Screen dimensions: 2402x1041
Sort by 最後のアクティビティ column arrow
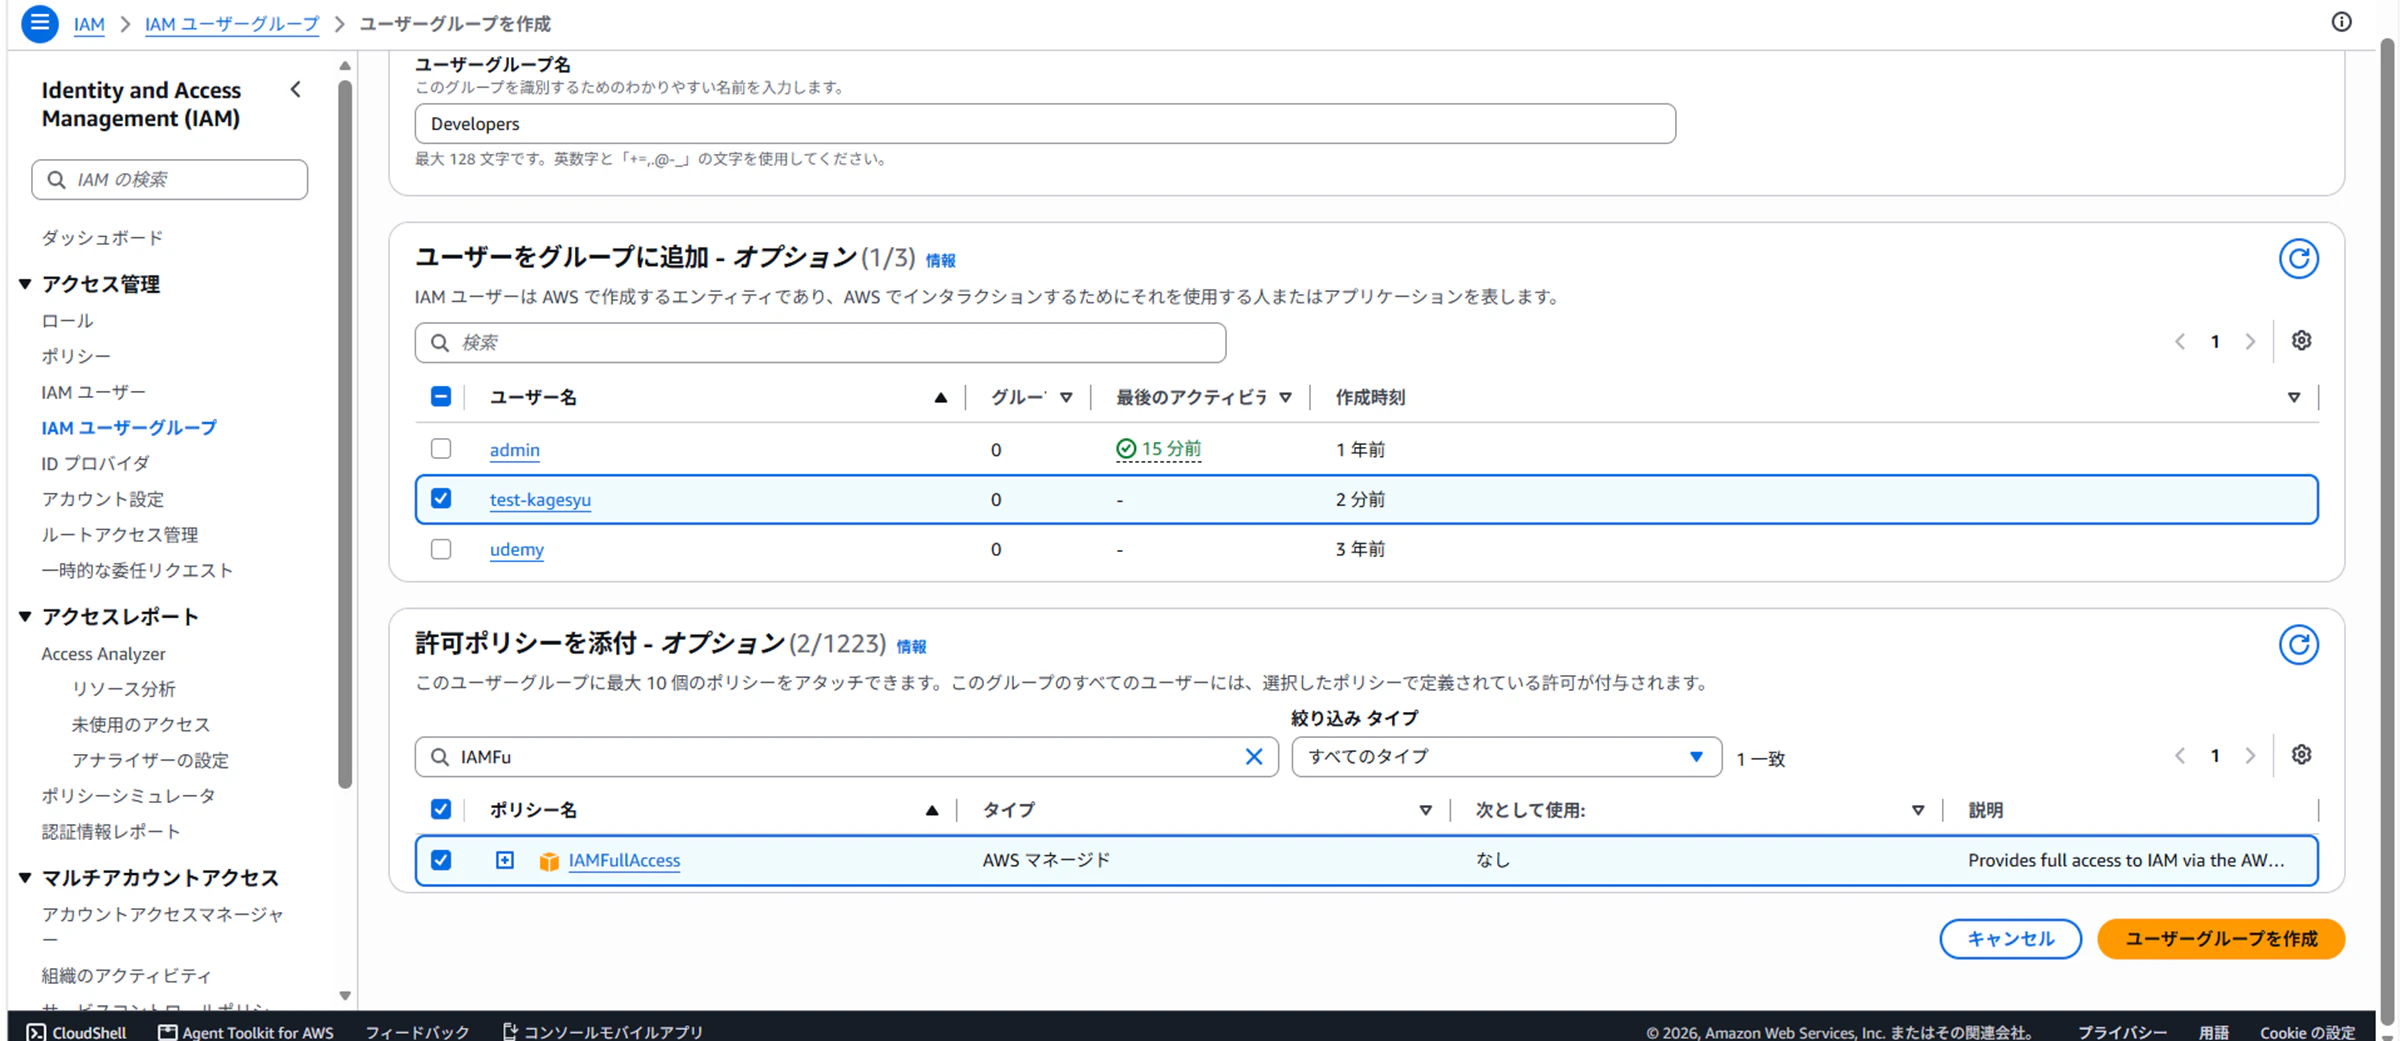[1285, 398]
